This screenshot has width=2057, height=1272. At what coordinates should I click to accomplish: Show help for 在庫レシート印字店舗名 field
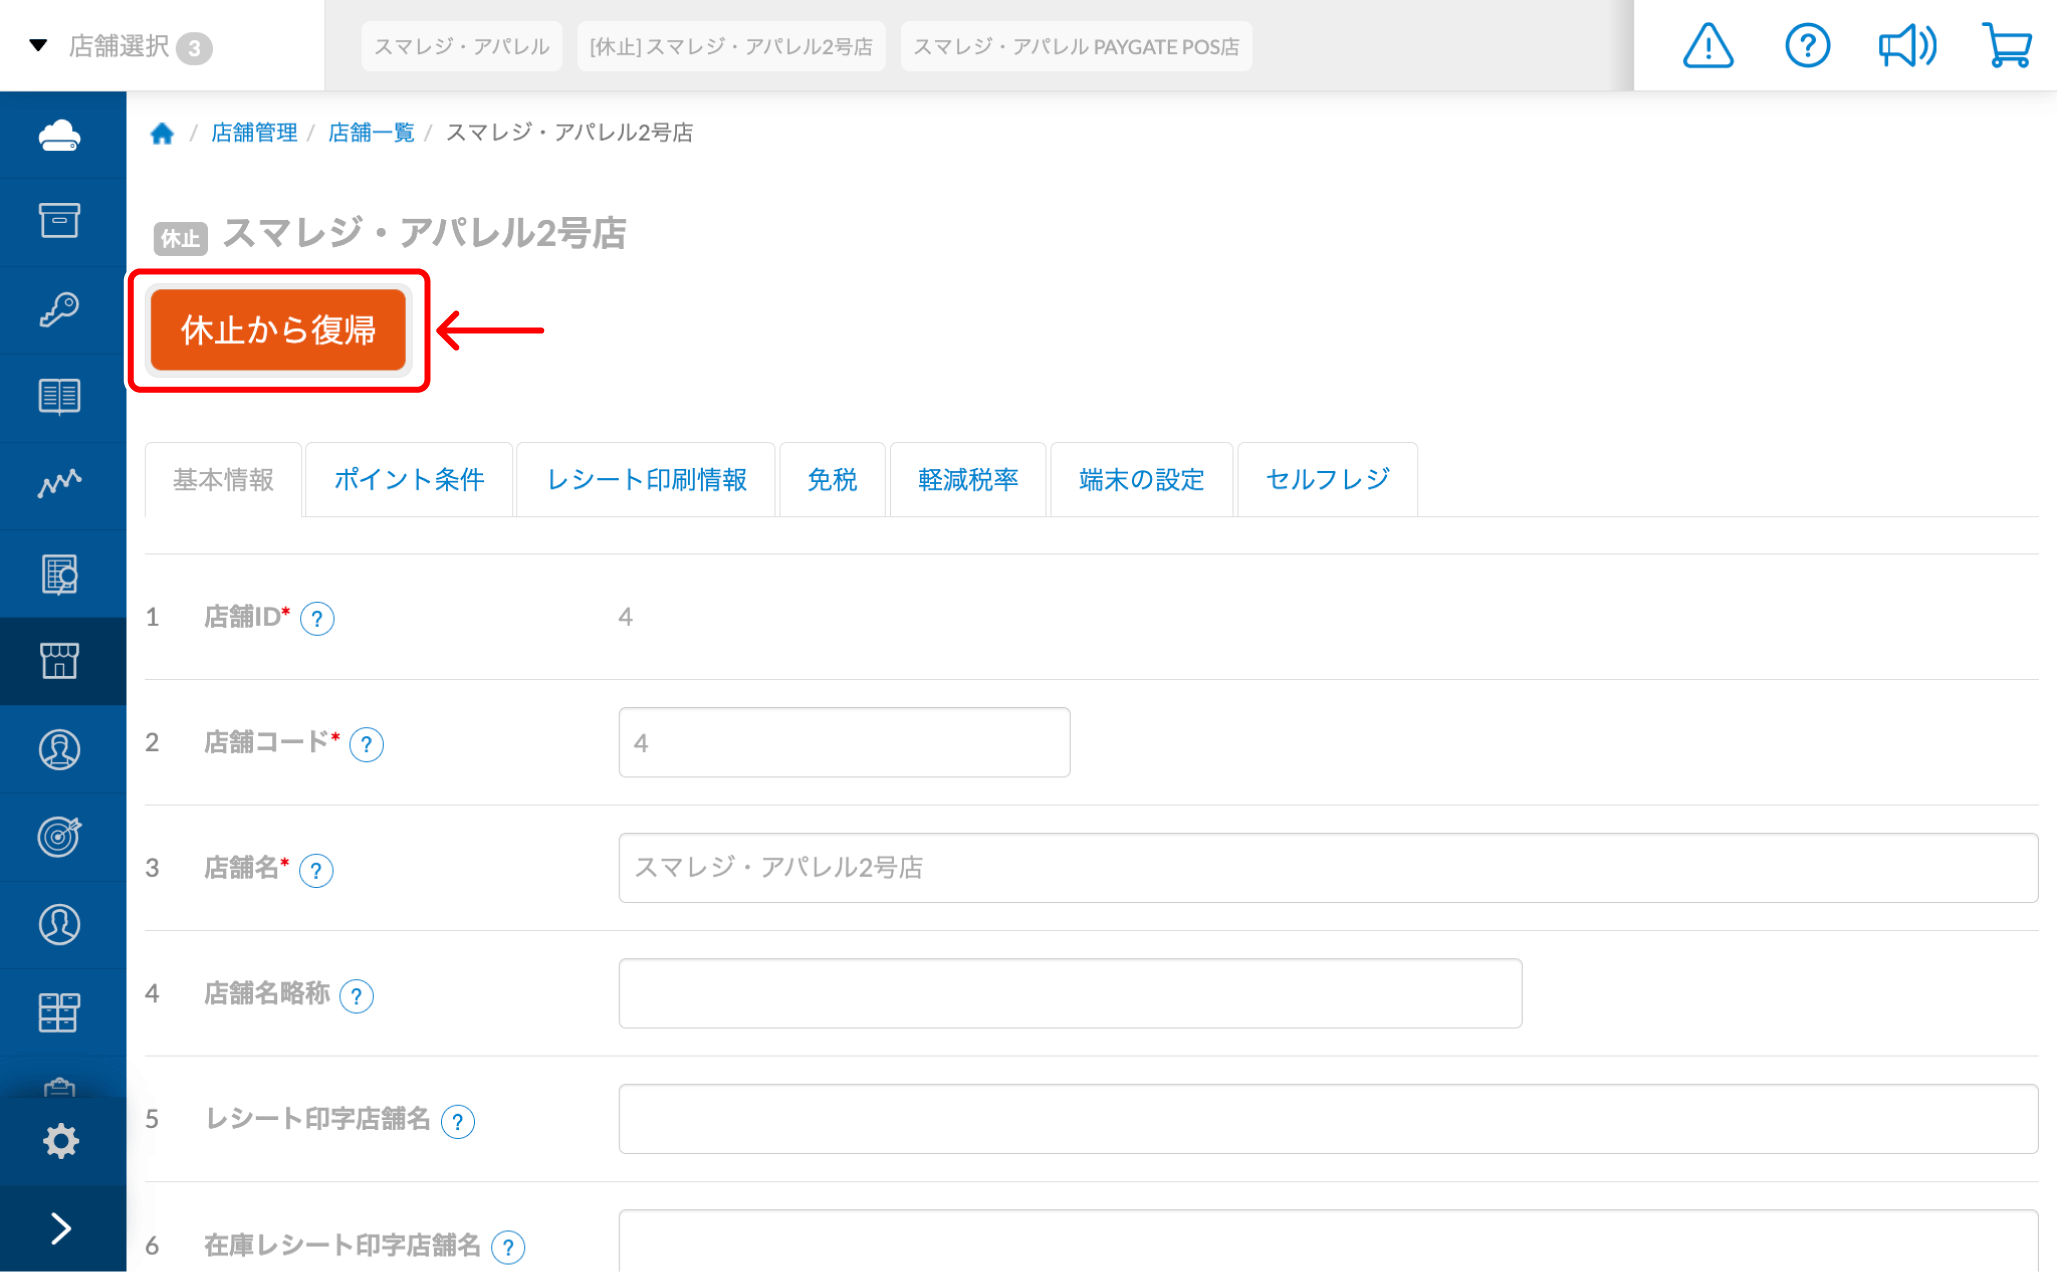pos(508,1247)
